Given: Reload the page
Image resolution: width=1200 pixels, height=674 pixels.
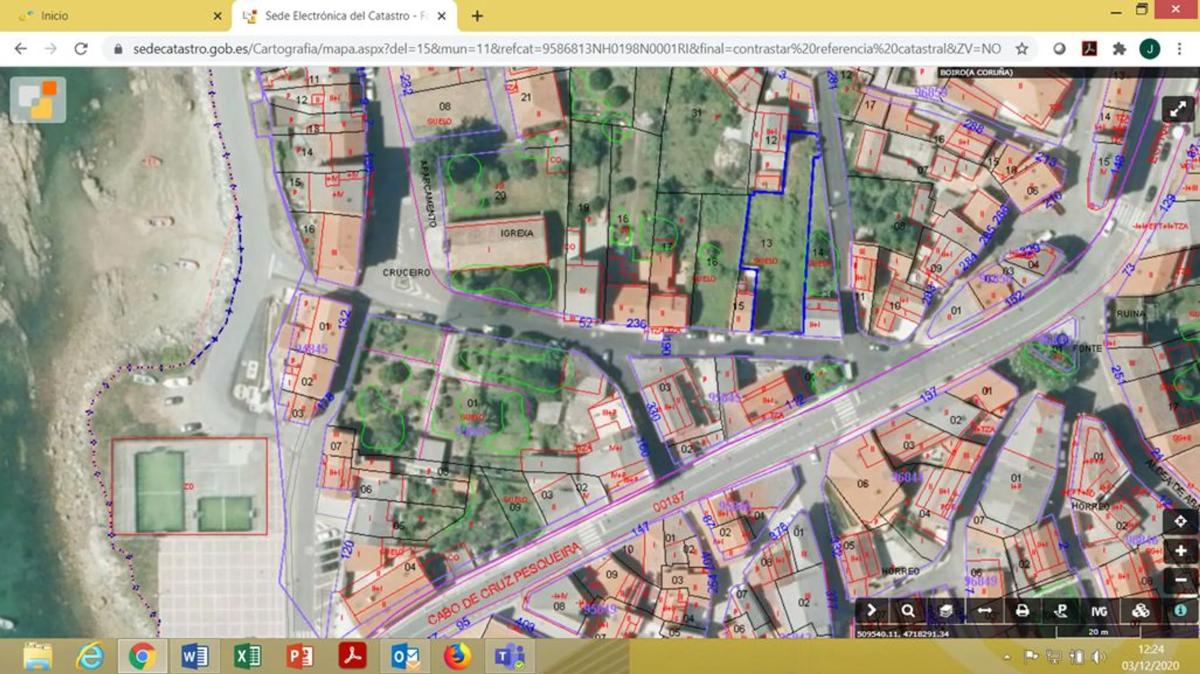Looking at the screenshot, I should 81,48.
